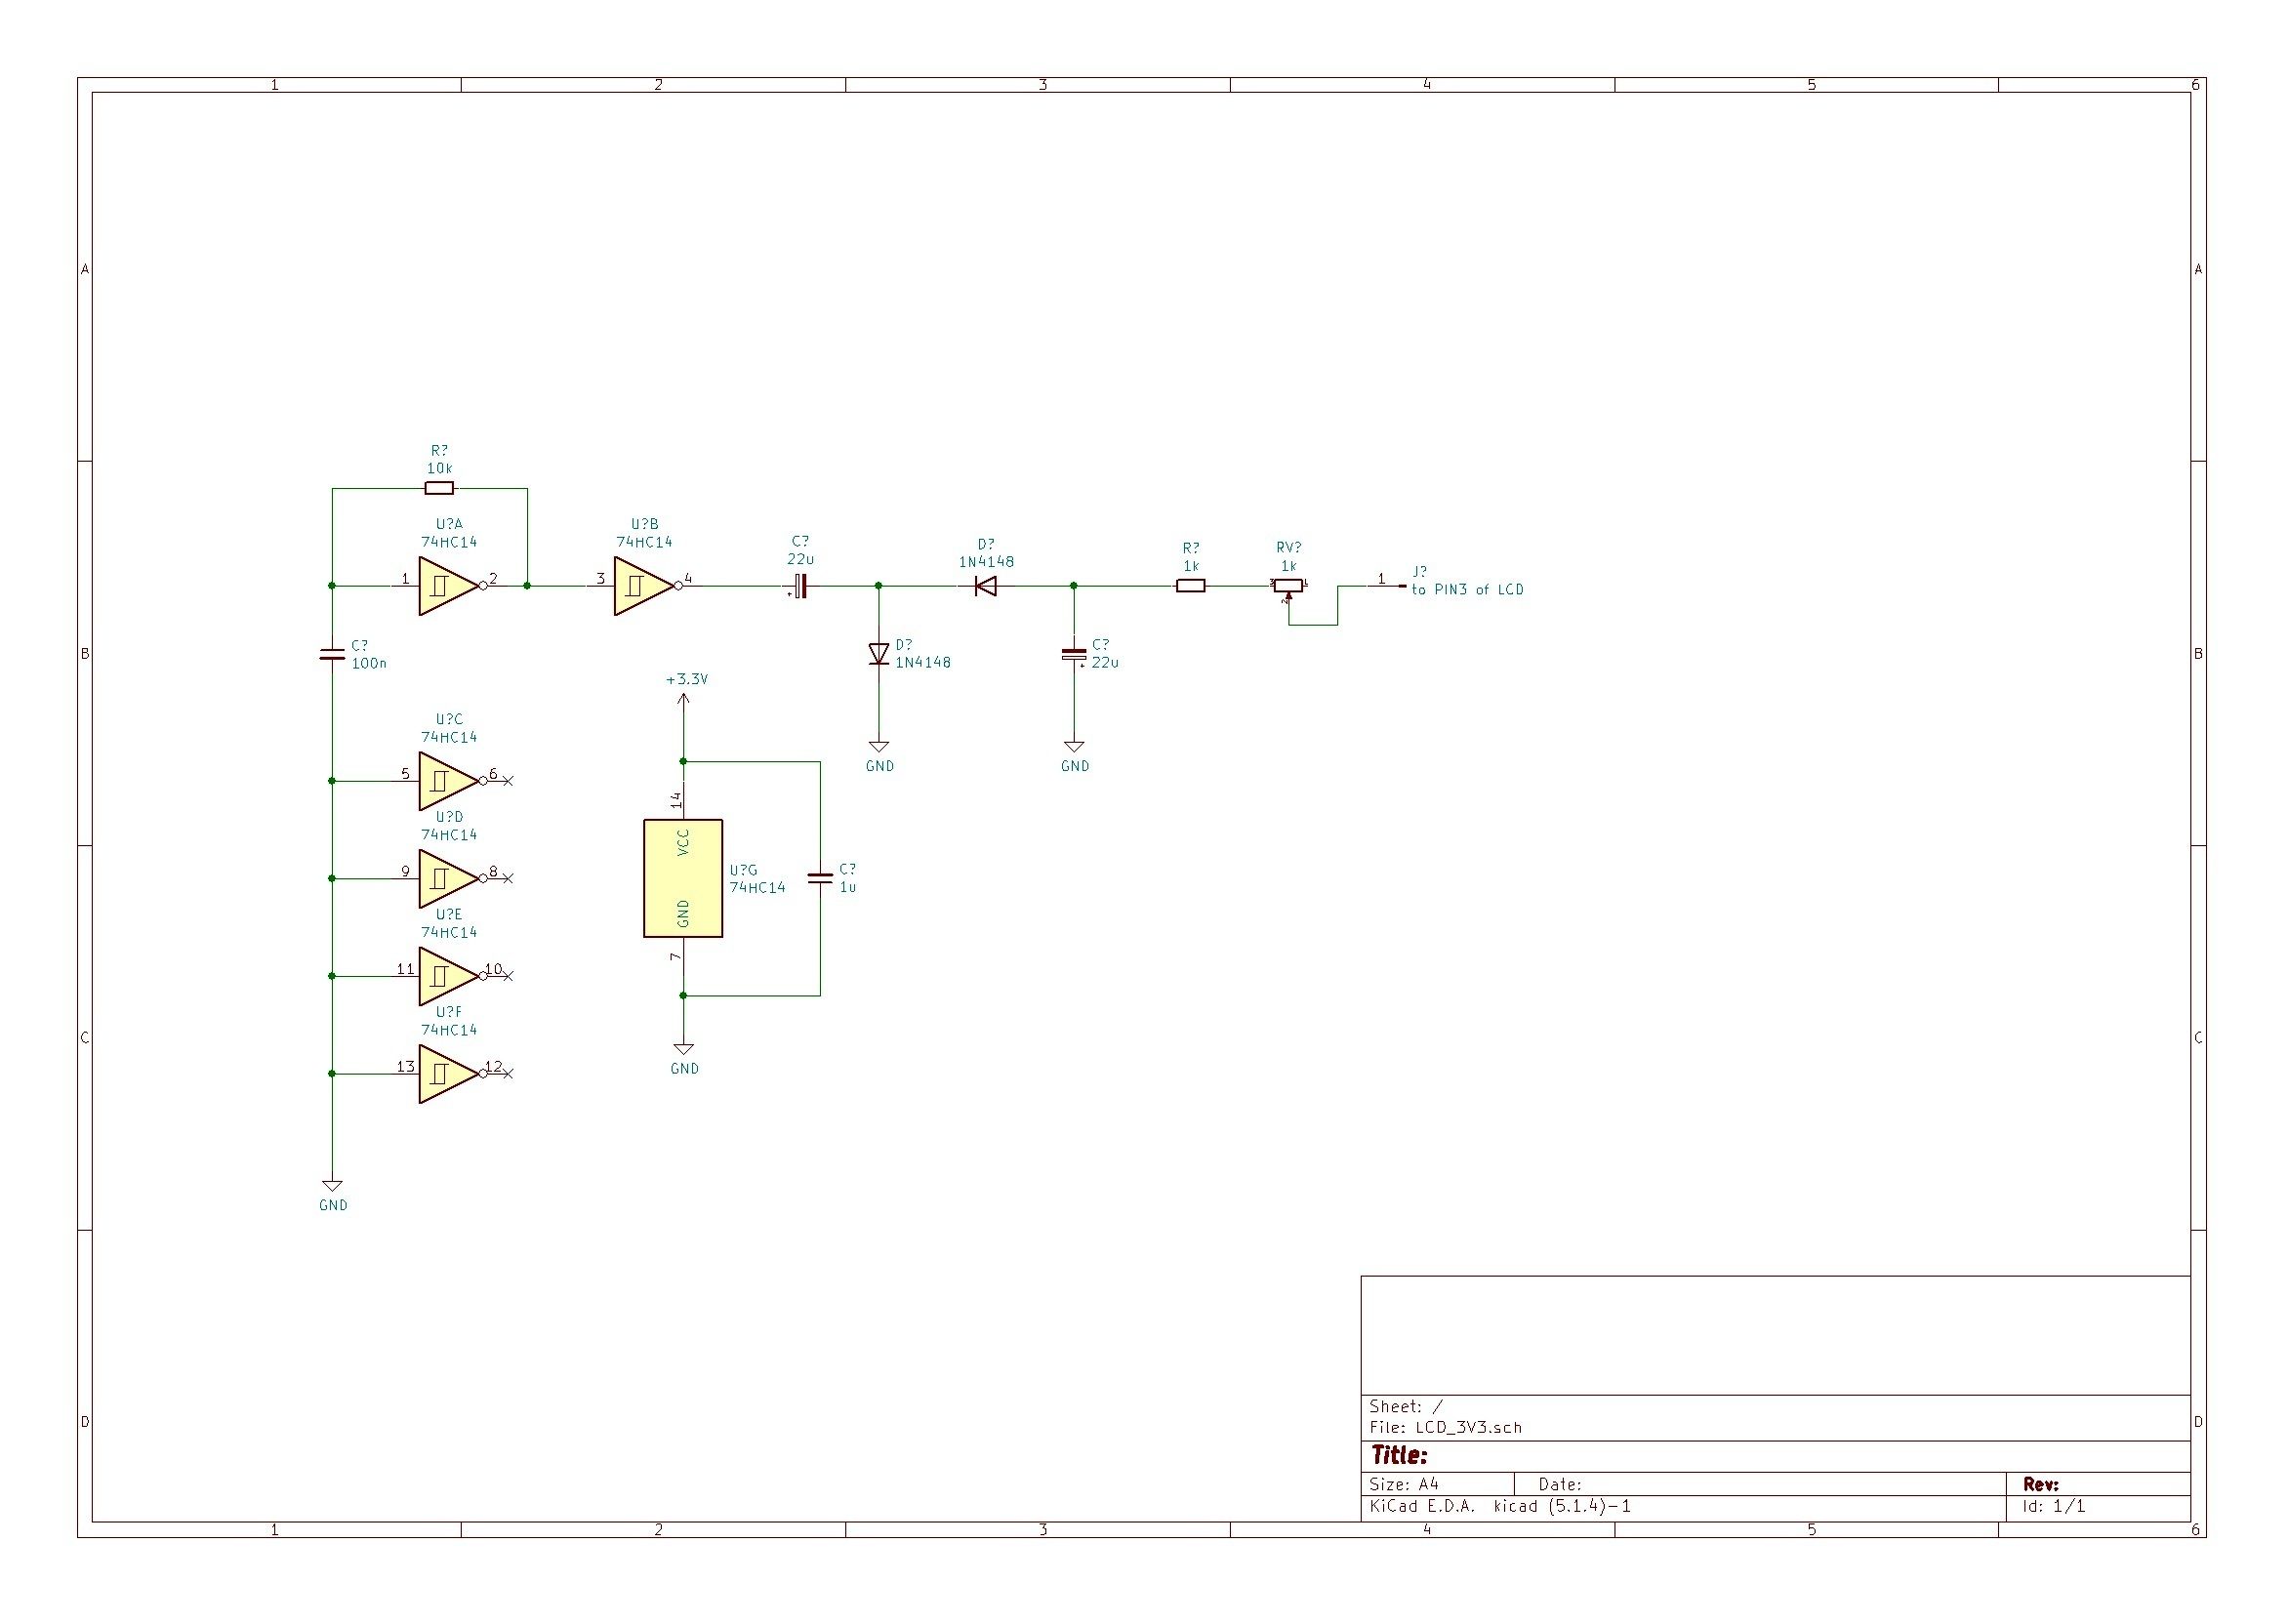Click the 10k feedback resistor symbol
2288x1624 pixels.
(439, 488)
